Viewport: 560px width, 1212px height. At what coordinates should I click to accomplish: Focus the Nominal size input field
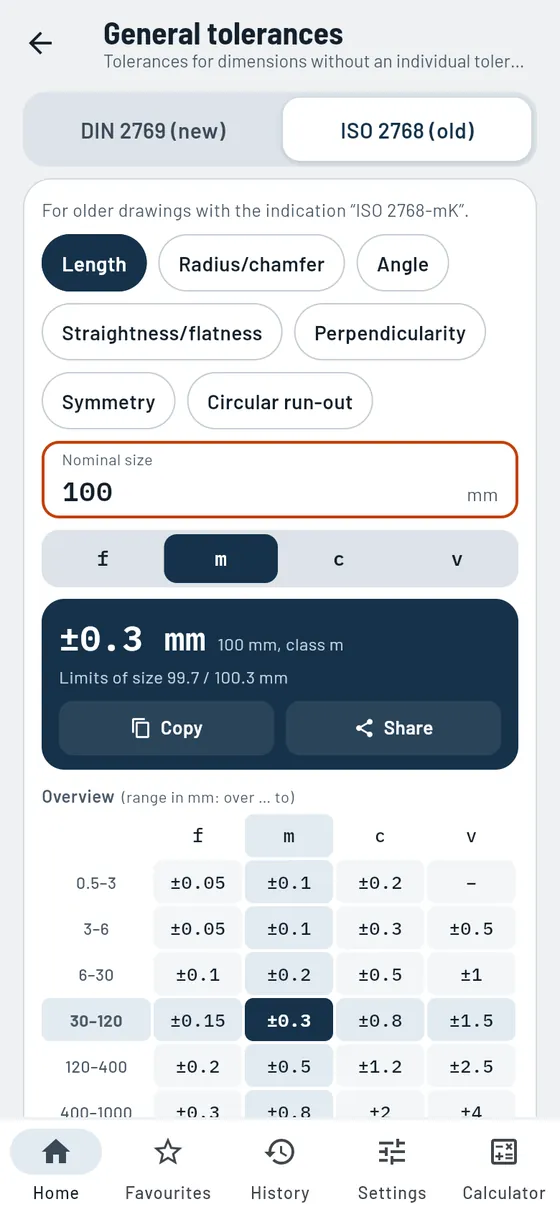pos(280,480)
